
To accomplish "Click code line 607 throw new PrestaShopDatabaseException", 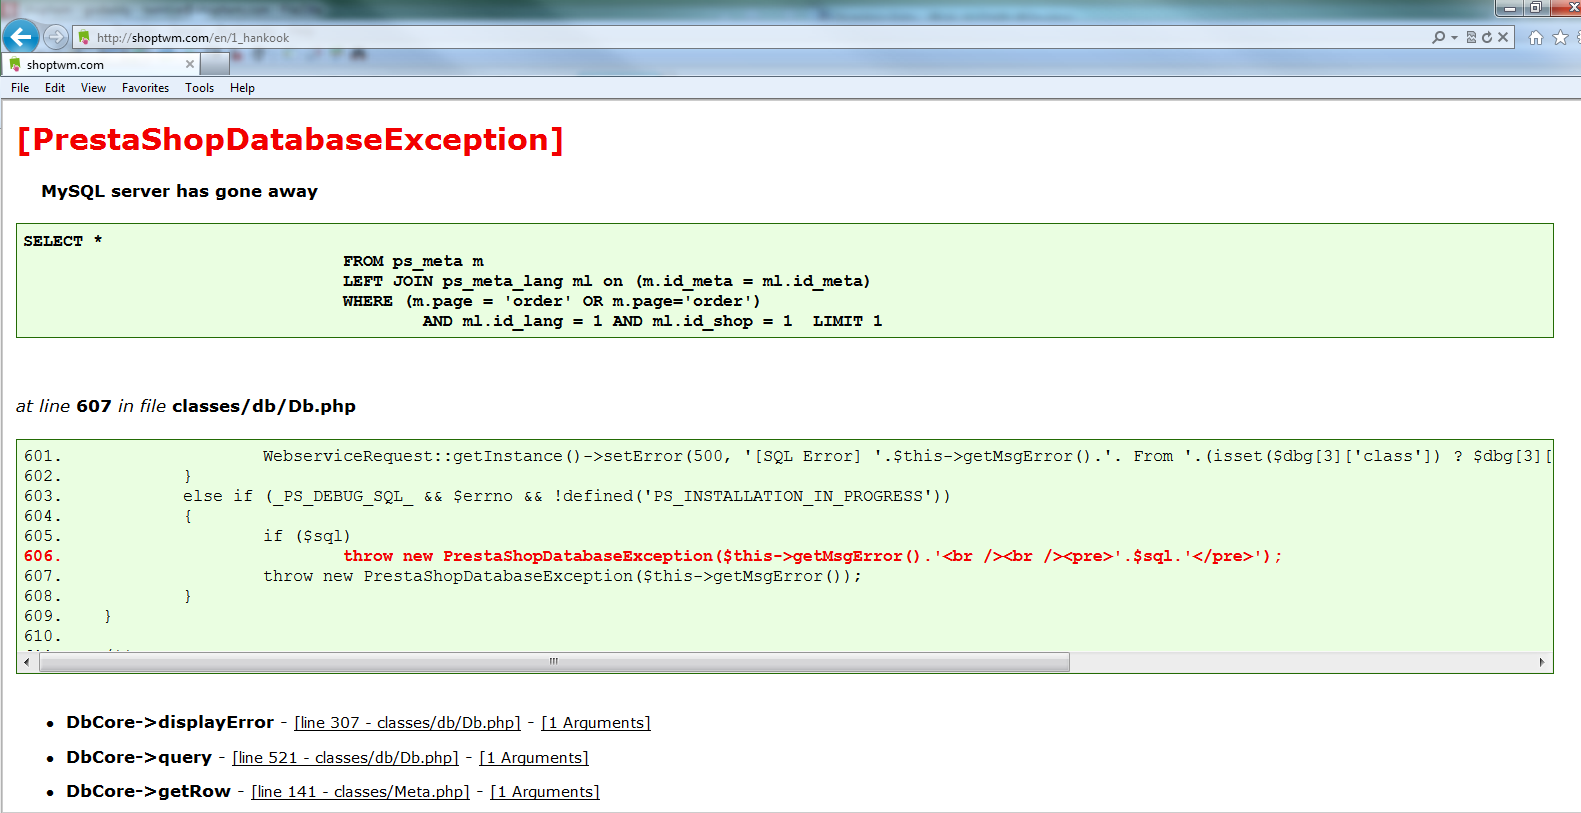I will 562,576.
